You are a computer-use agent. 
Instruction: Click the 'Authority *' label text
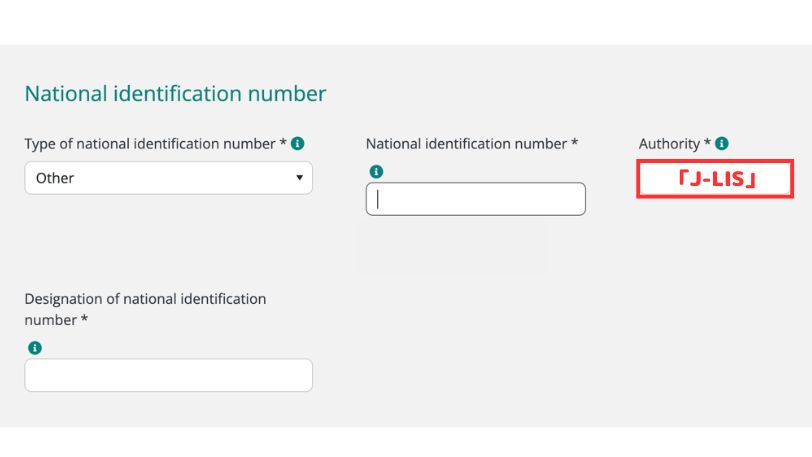(670, 144)
